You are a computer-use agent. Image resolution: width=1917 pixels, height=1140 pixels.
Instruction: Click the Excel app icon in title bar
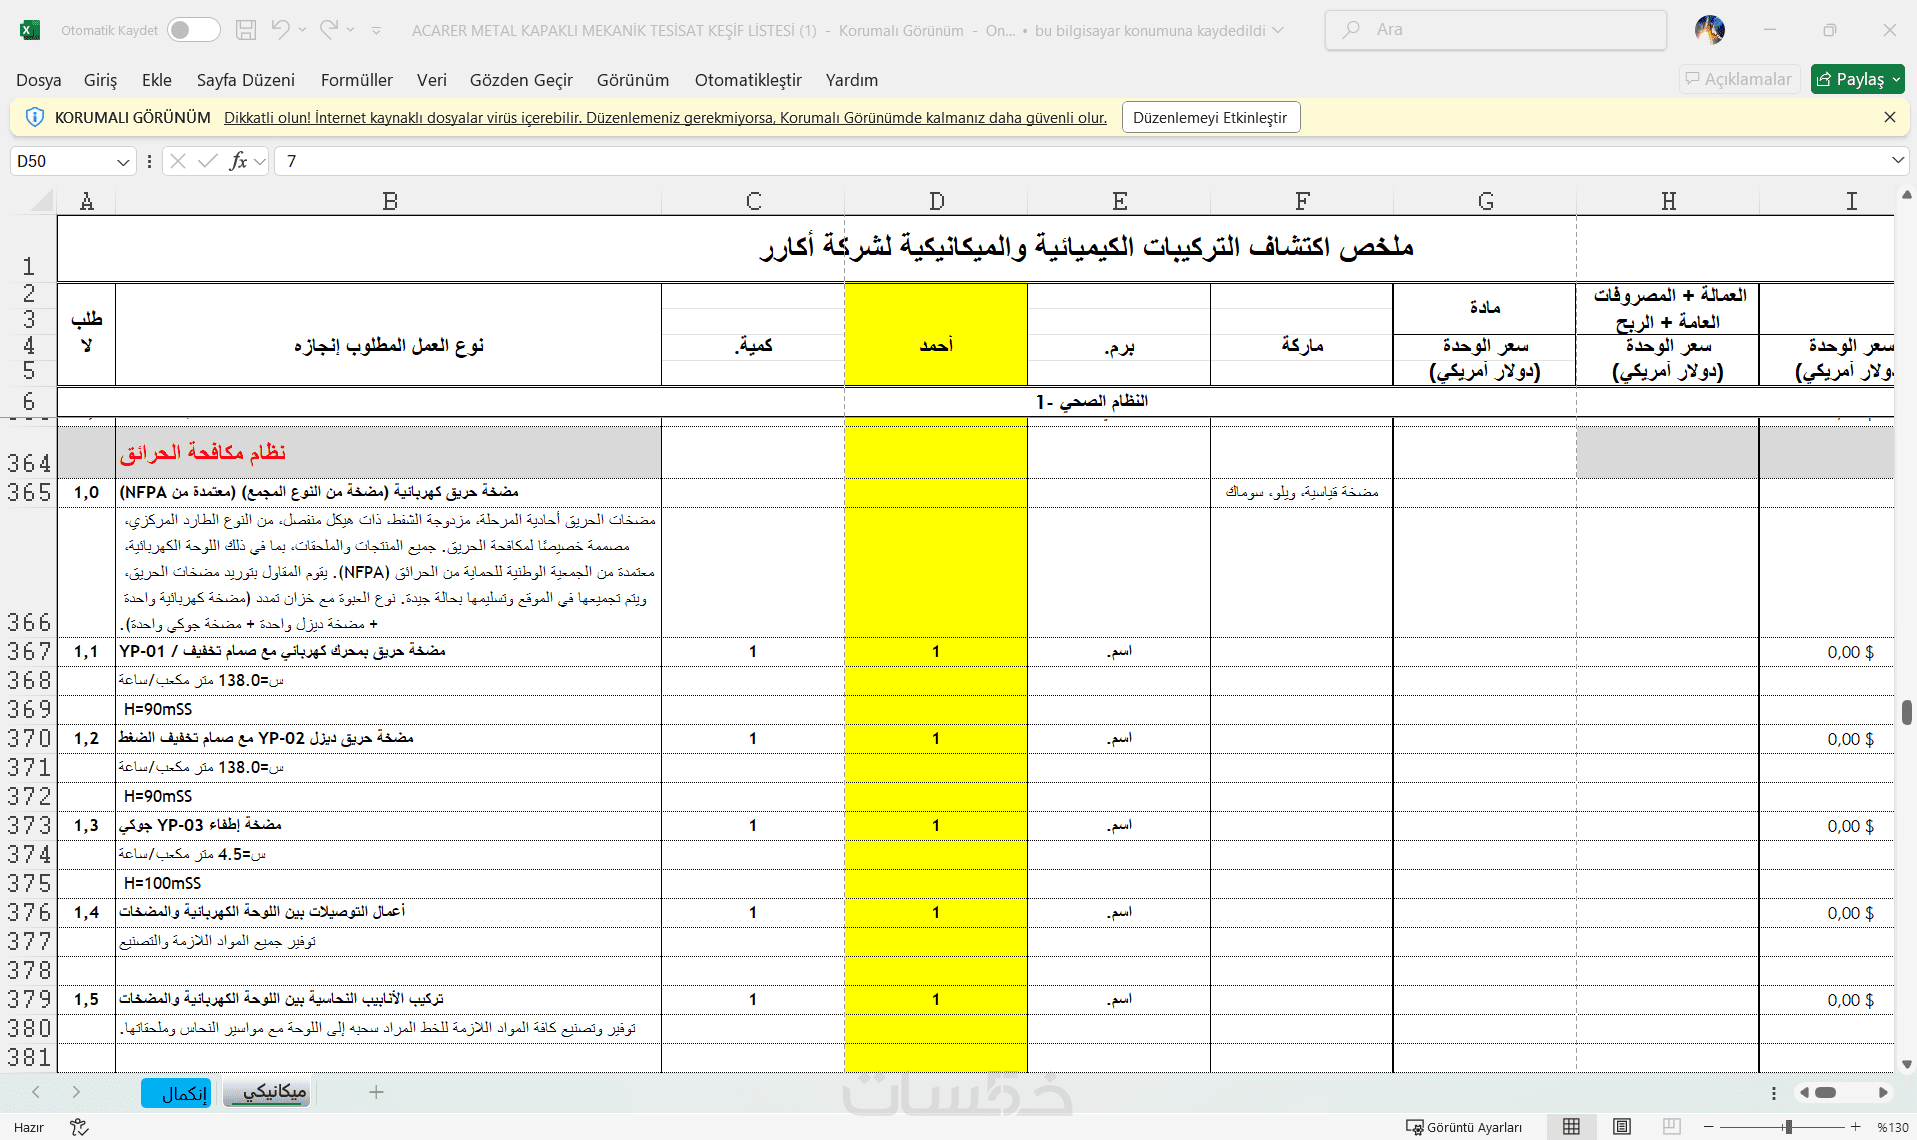coord(30,30)
